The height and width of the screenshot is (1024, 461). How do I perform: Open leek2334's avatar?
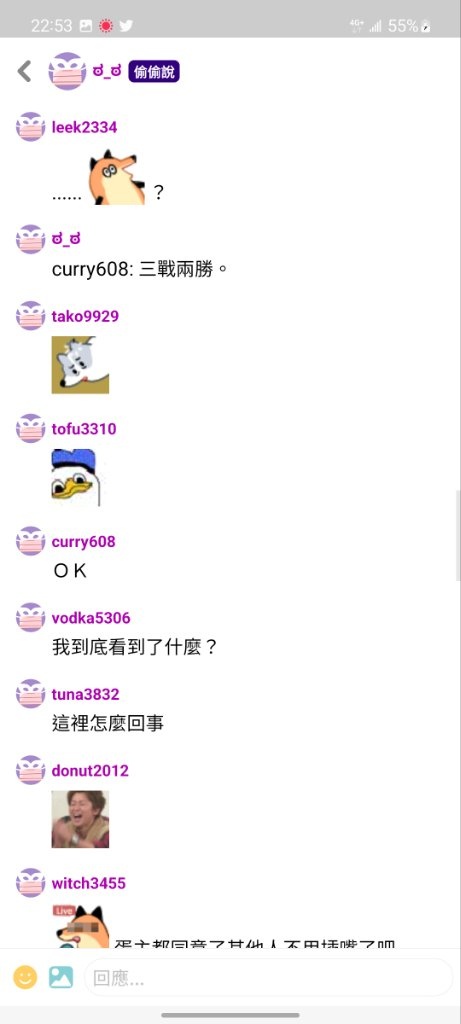[30, 127]
